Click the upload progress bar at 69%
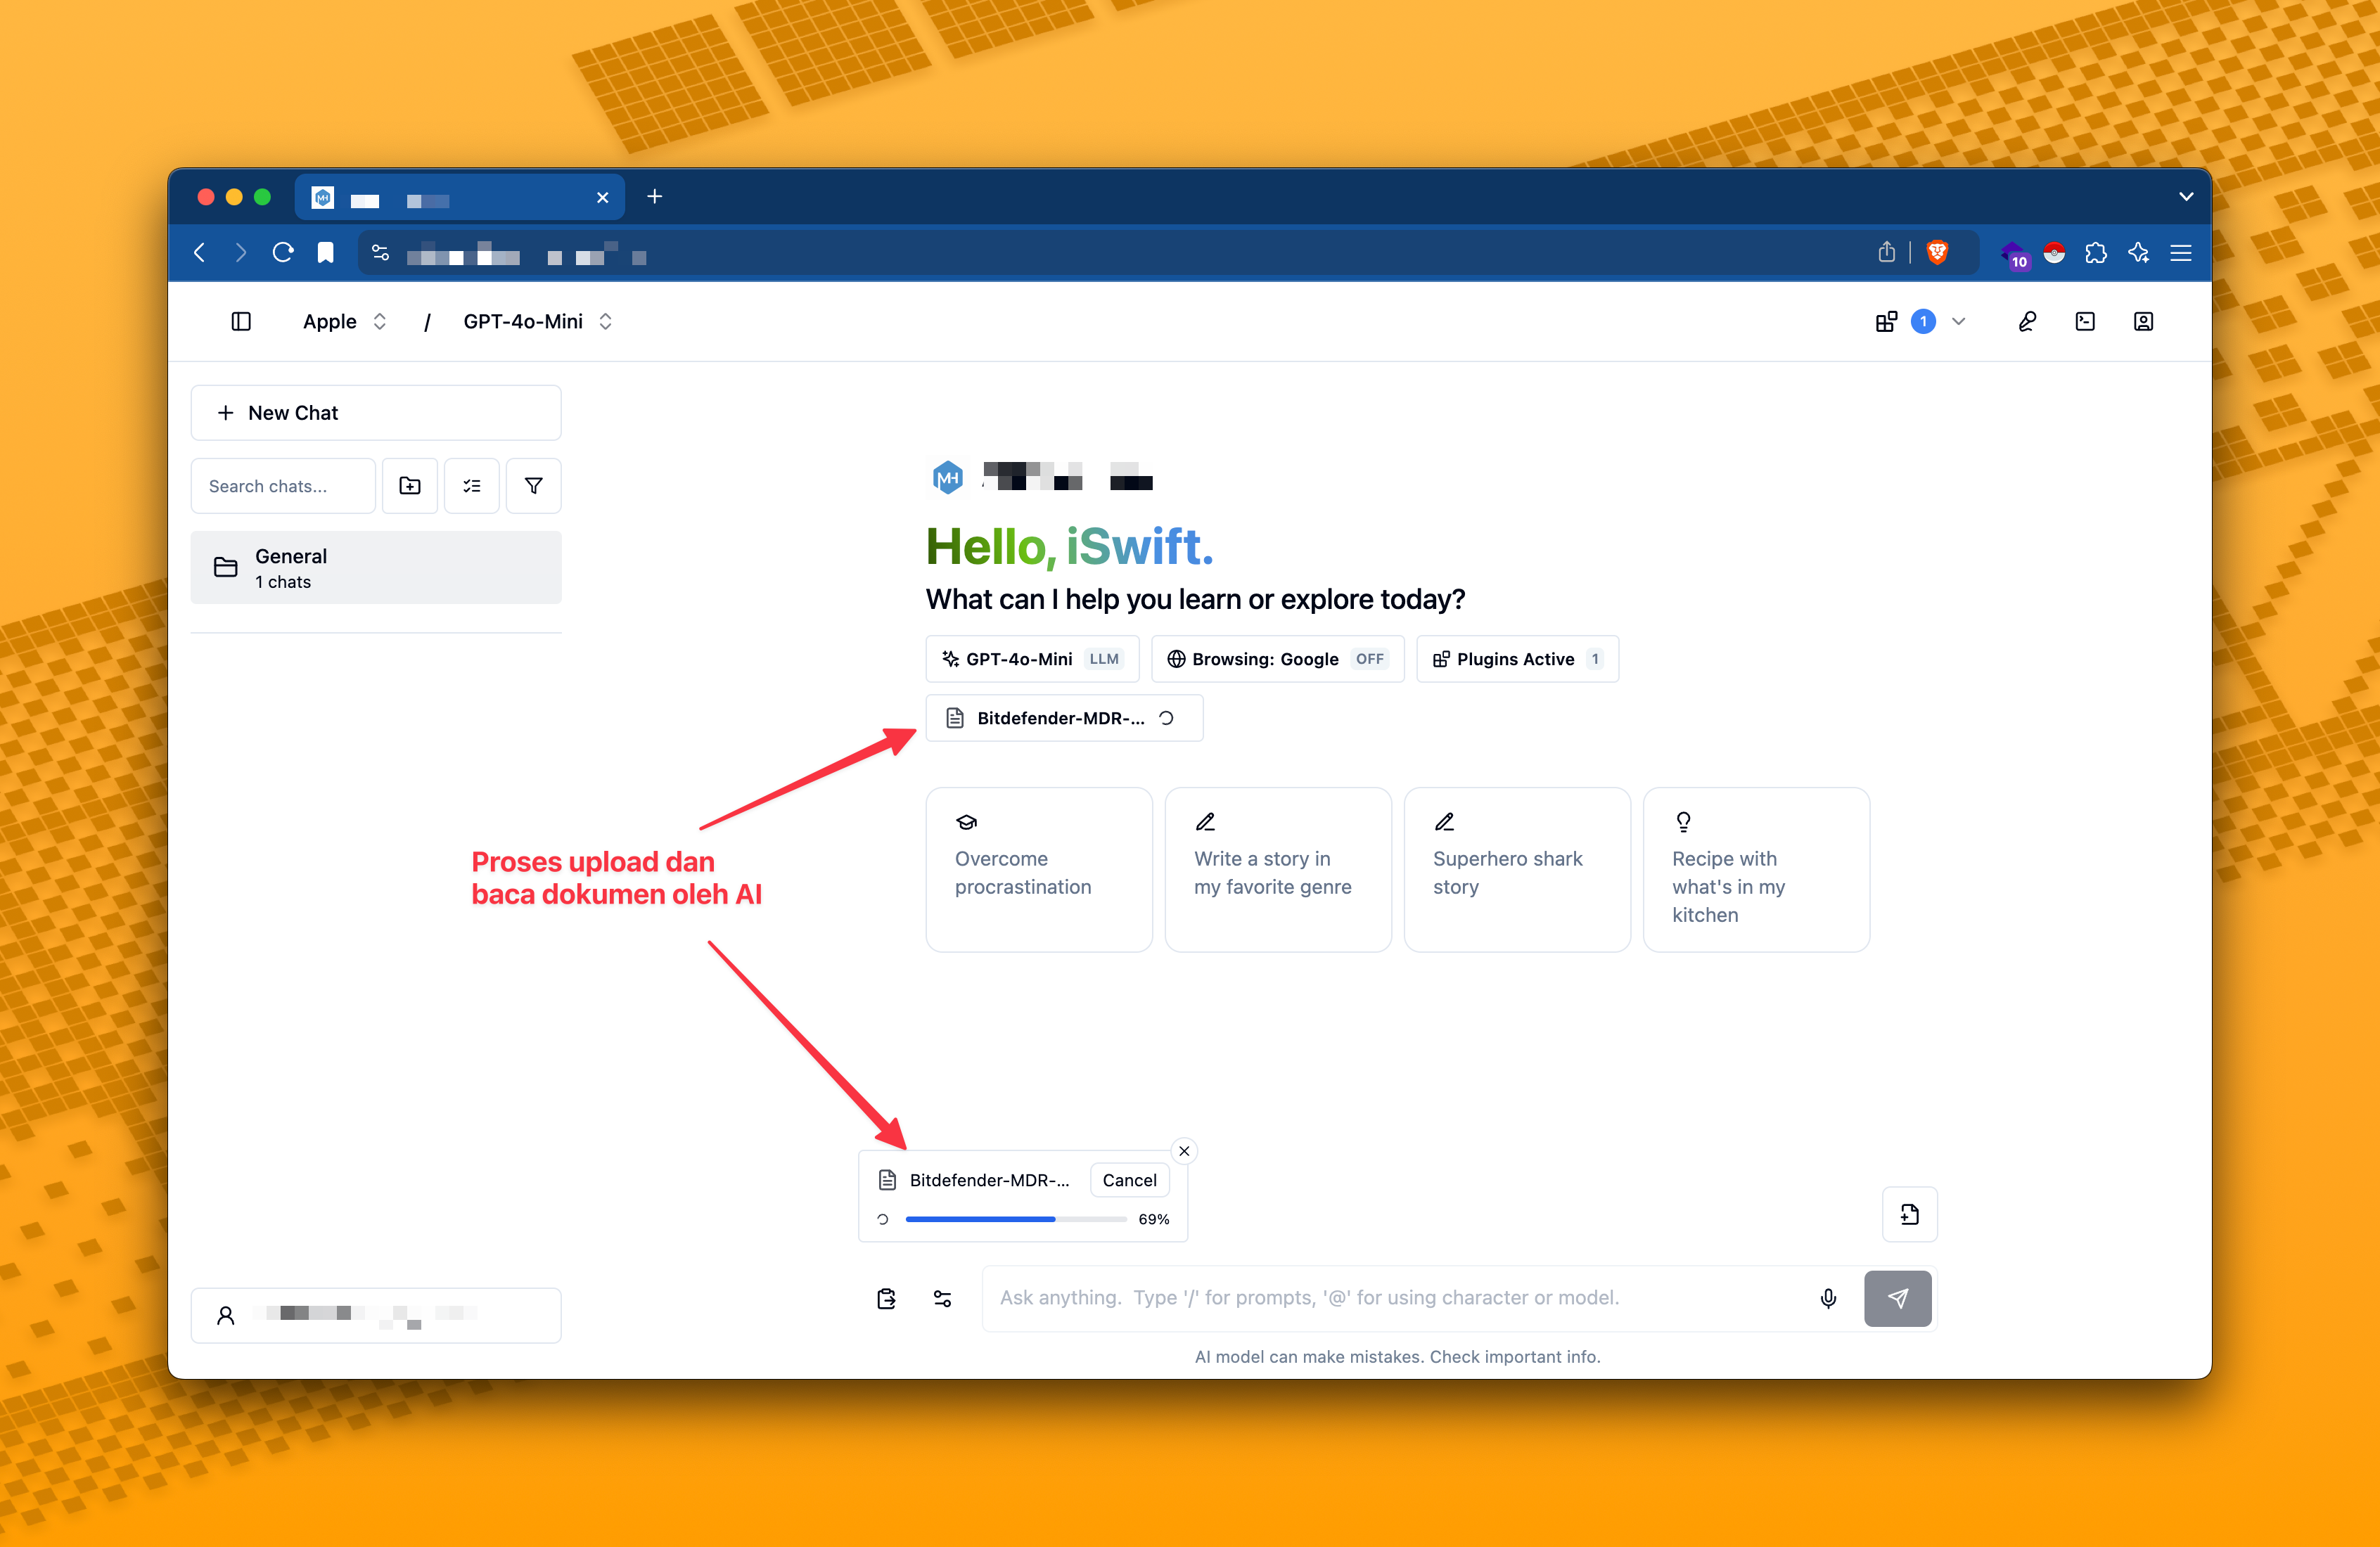Image resolution: width=2380 pixels, height=1547 pixels. click(x=1016, y=1219)
